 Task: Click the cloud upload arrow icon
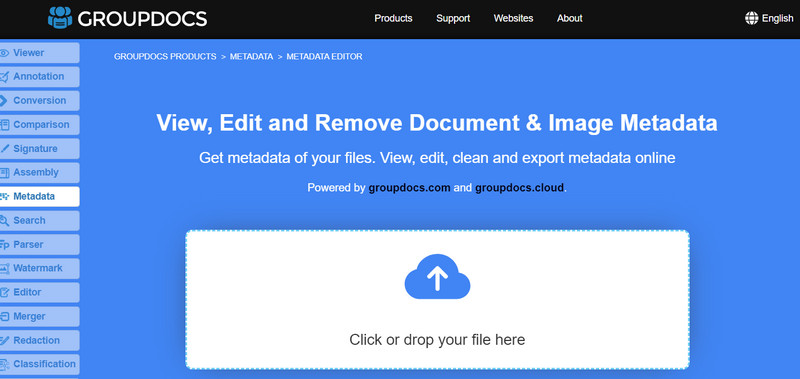tap(437, 276)
